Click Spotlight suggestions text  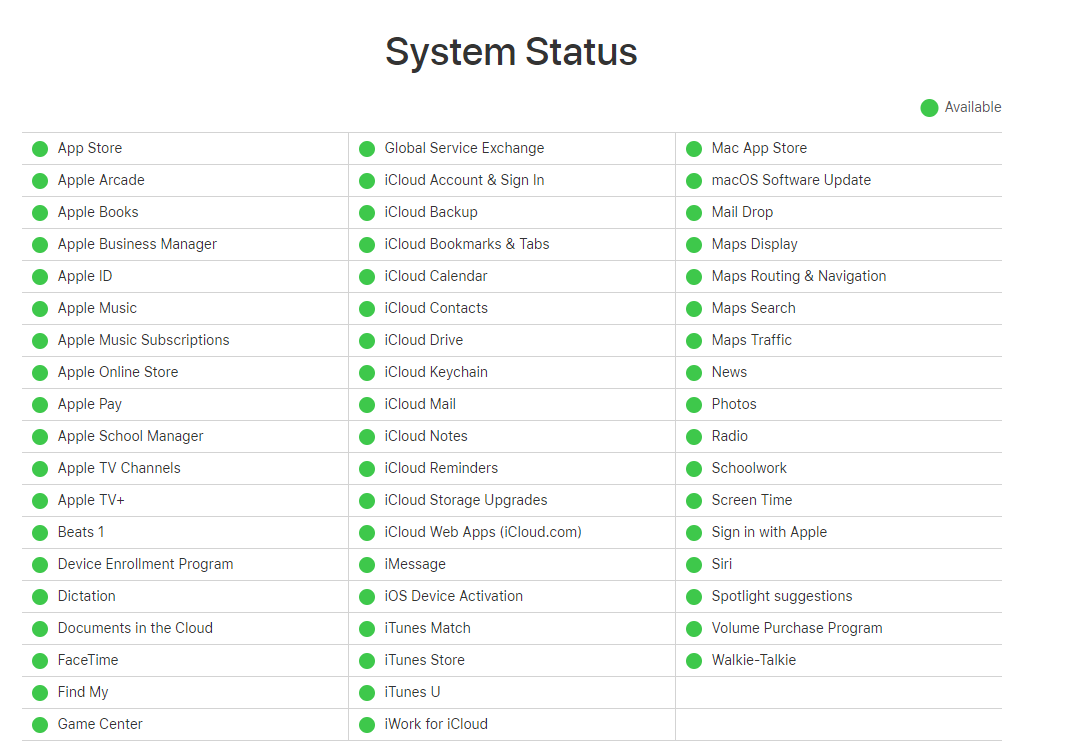(782, 596)
